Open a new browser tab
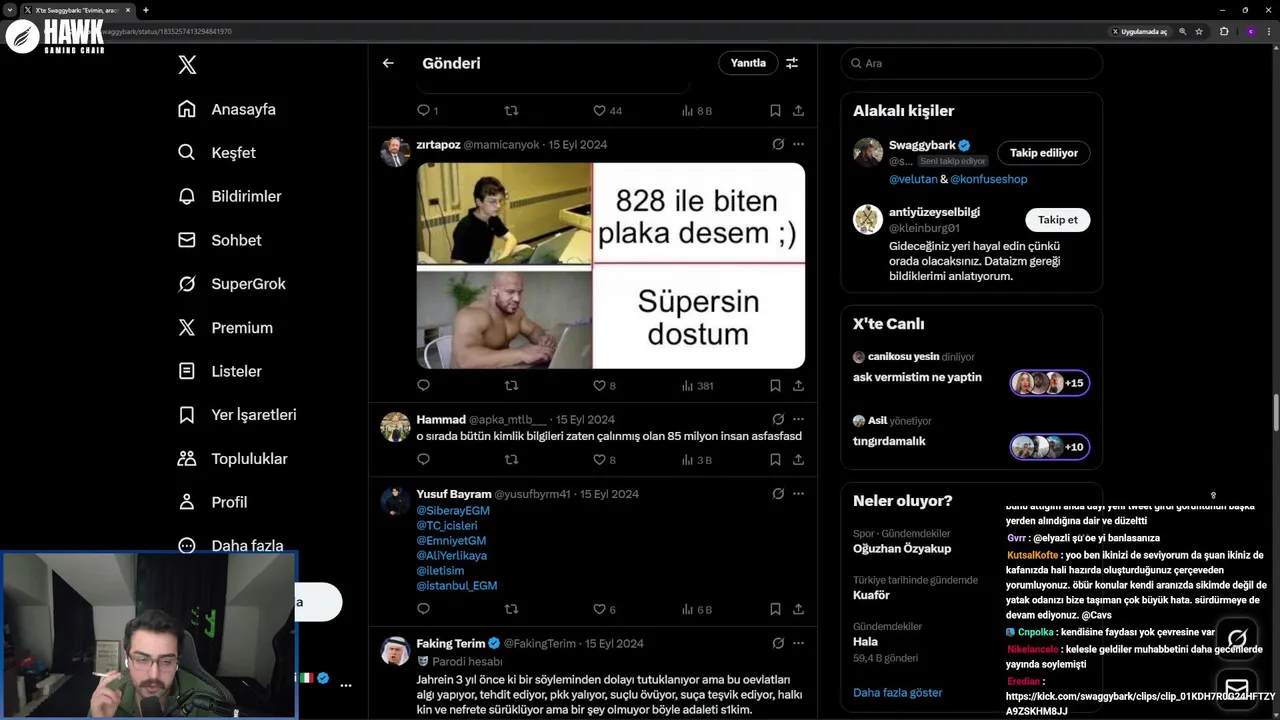 point(146,10)
